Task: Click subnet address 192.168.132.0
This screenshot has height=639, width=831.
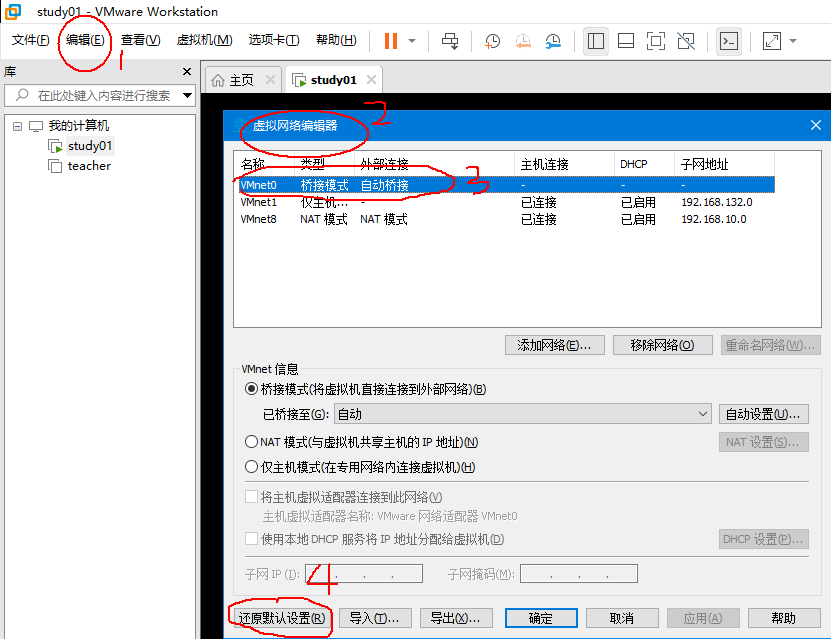Action: coord(717,202)
